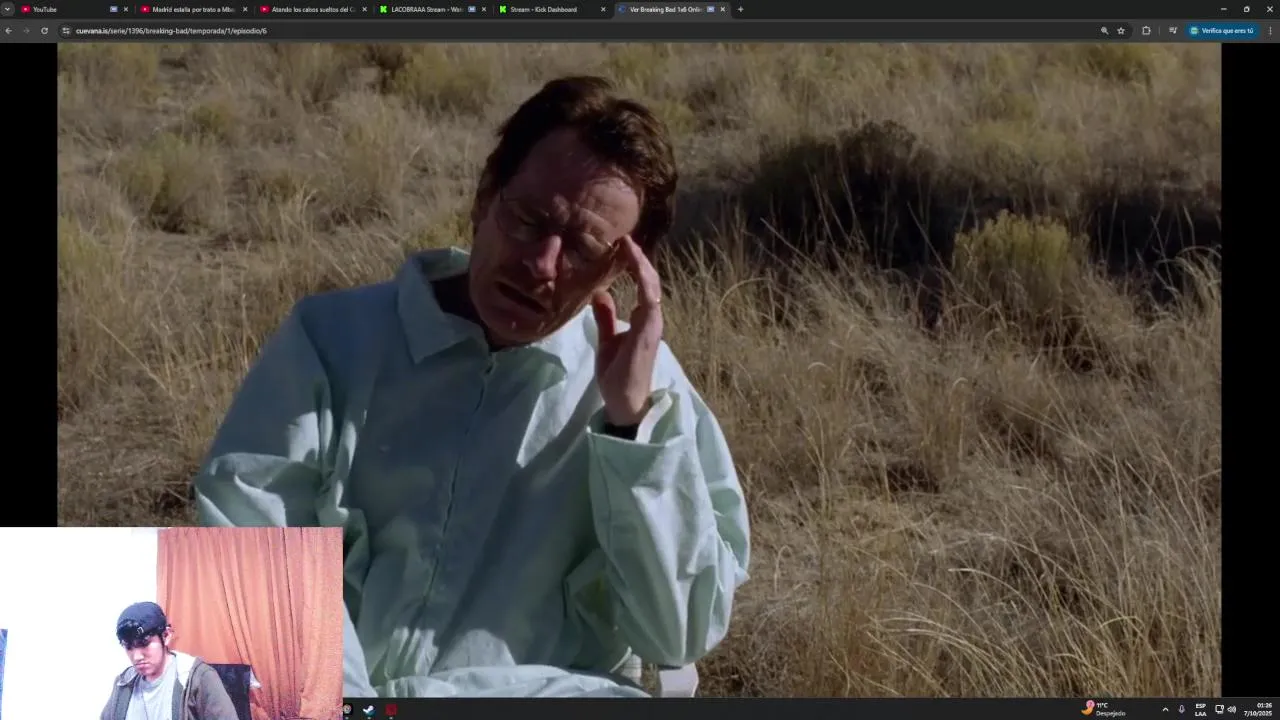The height and width of the screenshot is (720, 1280).
Task: Restore the browser window size
Action: click(x=1246, y=9)
